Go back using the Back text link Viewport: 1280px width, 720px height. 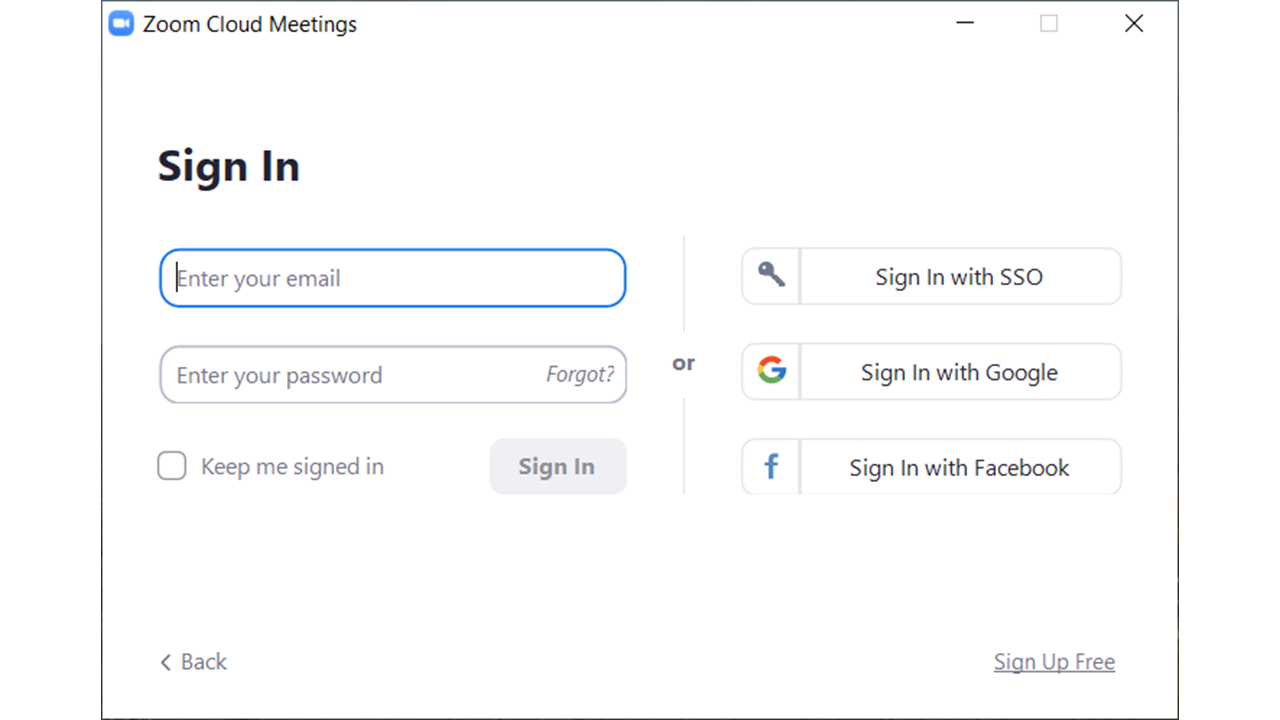click(x=204, y=662)
